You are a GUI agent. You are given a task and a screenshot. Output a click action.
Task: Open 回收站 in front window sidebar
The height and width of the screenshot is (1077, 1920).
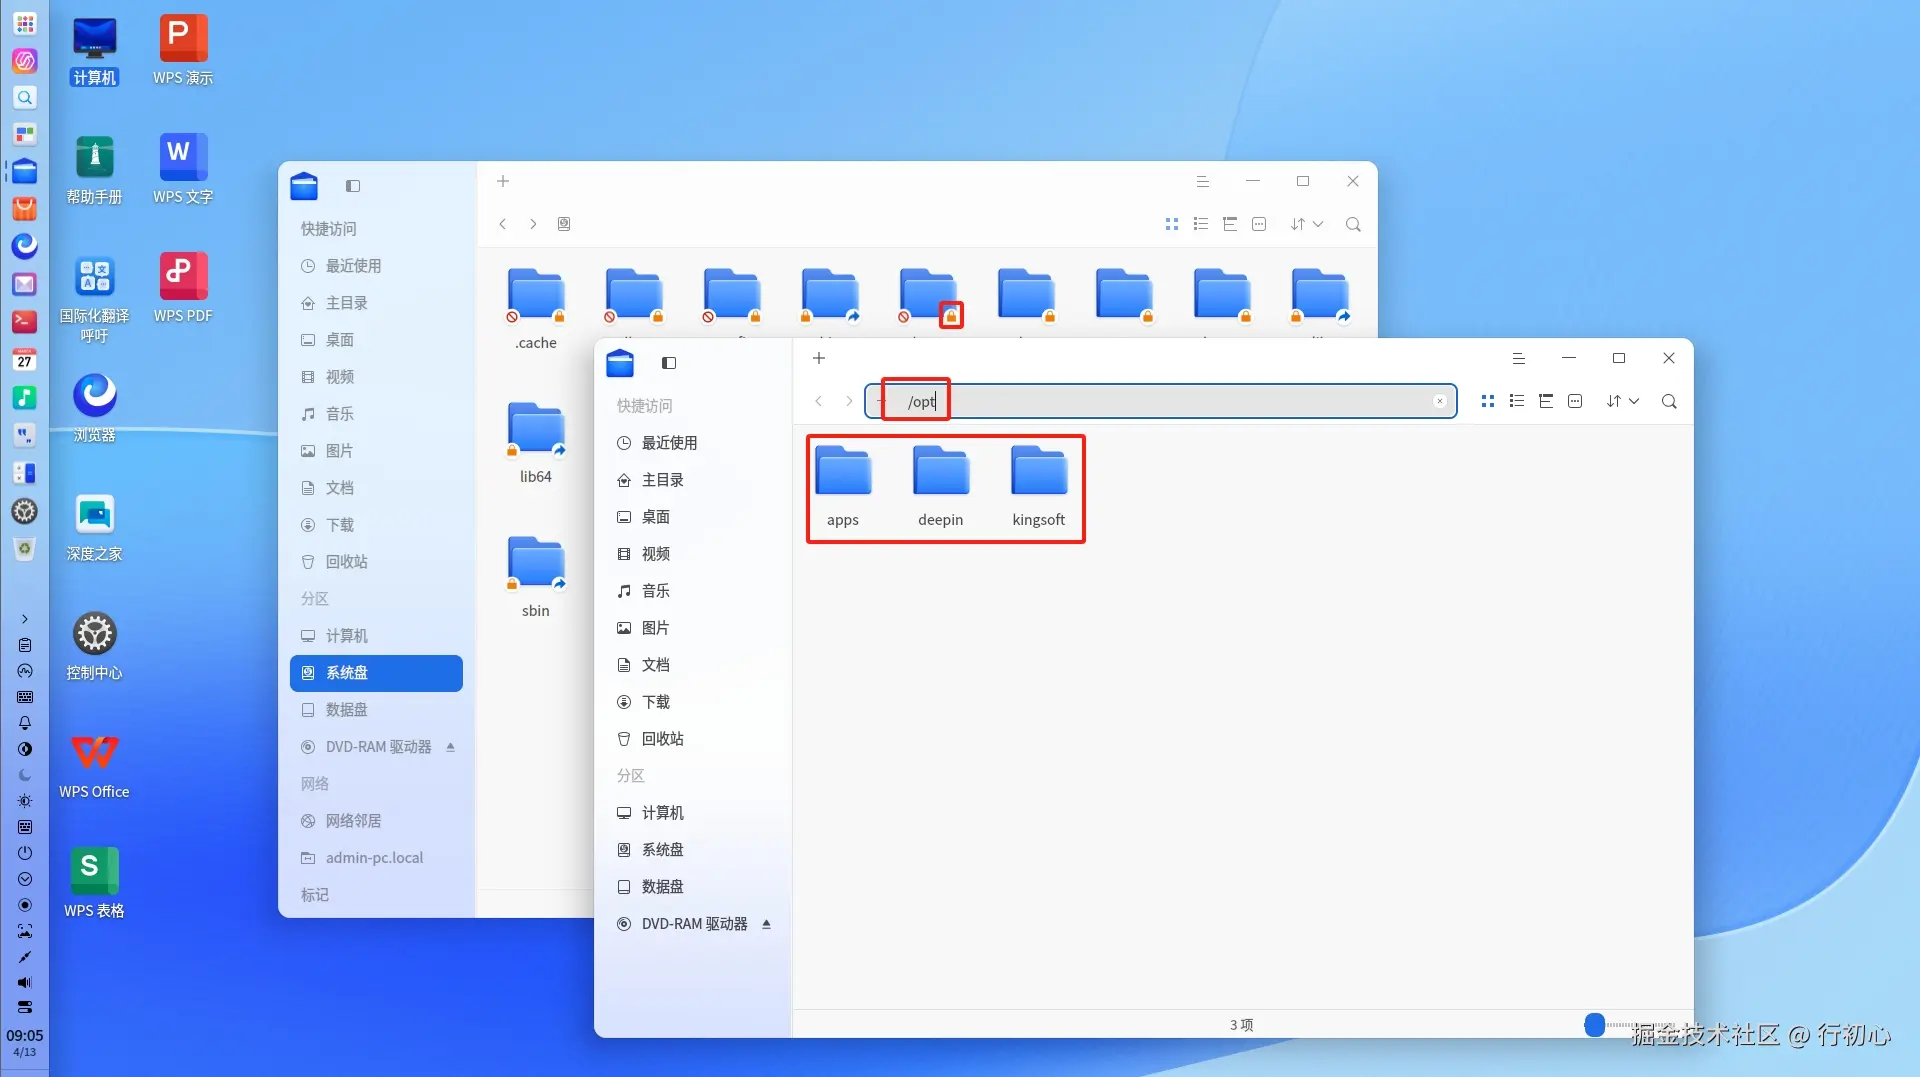(x=694, y=739)
